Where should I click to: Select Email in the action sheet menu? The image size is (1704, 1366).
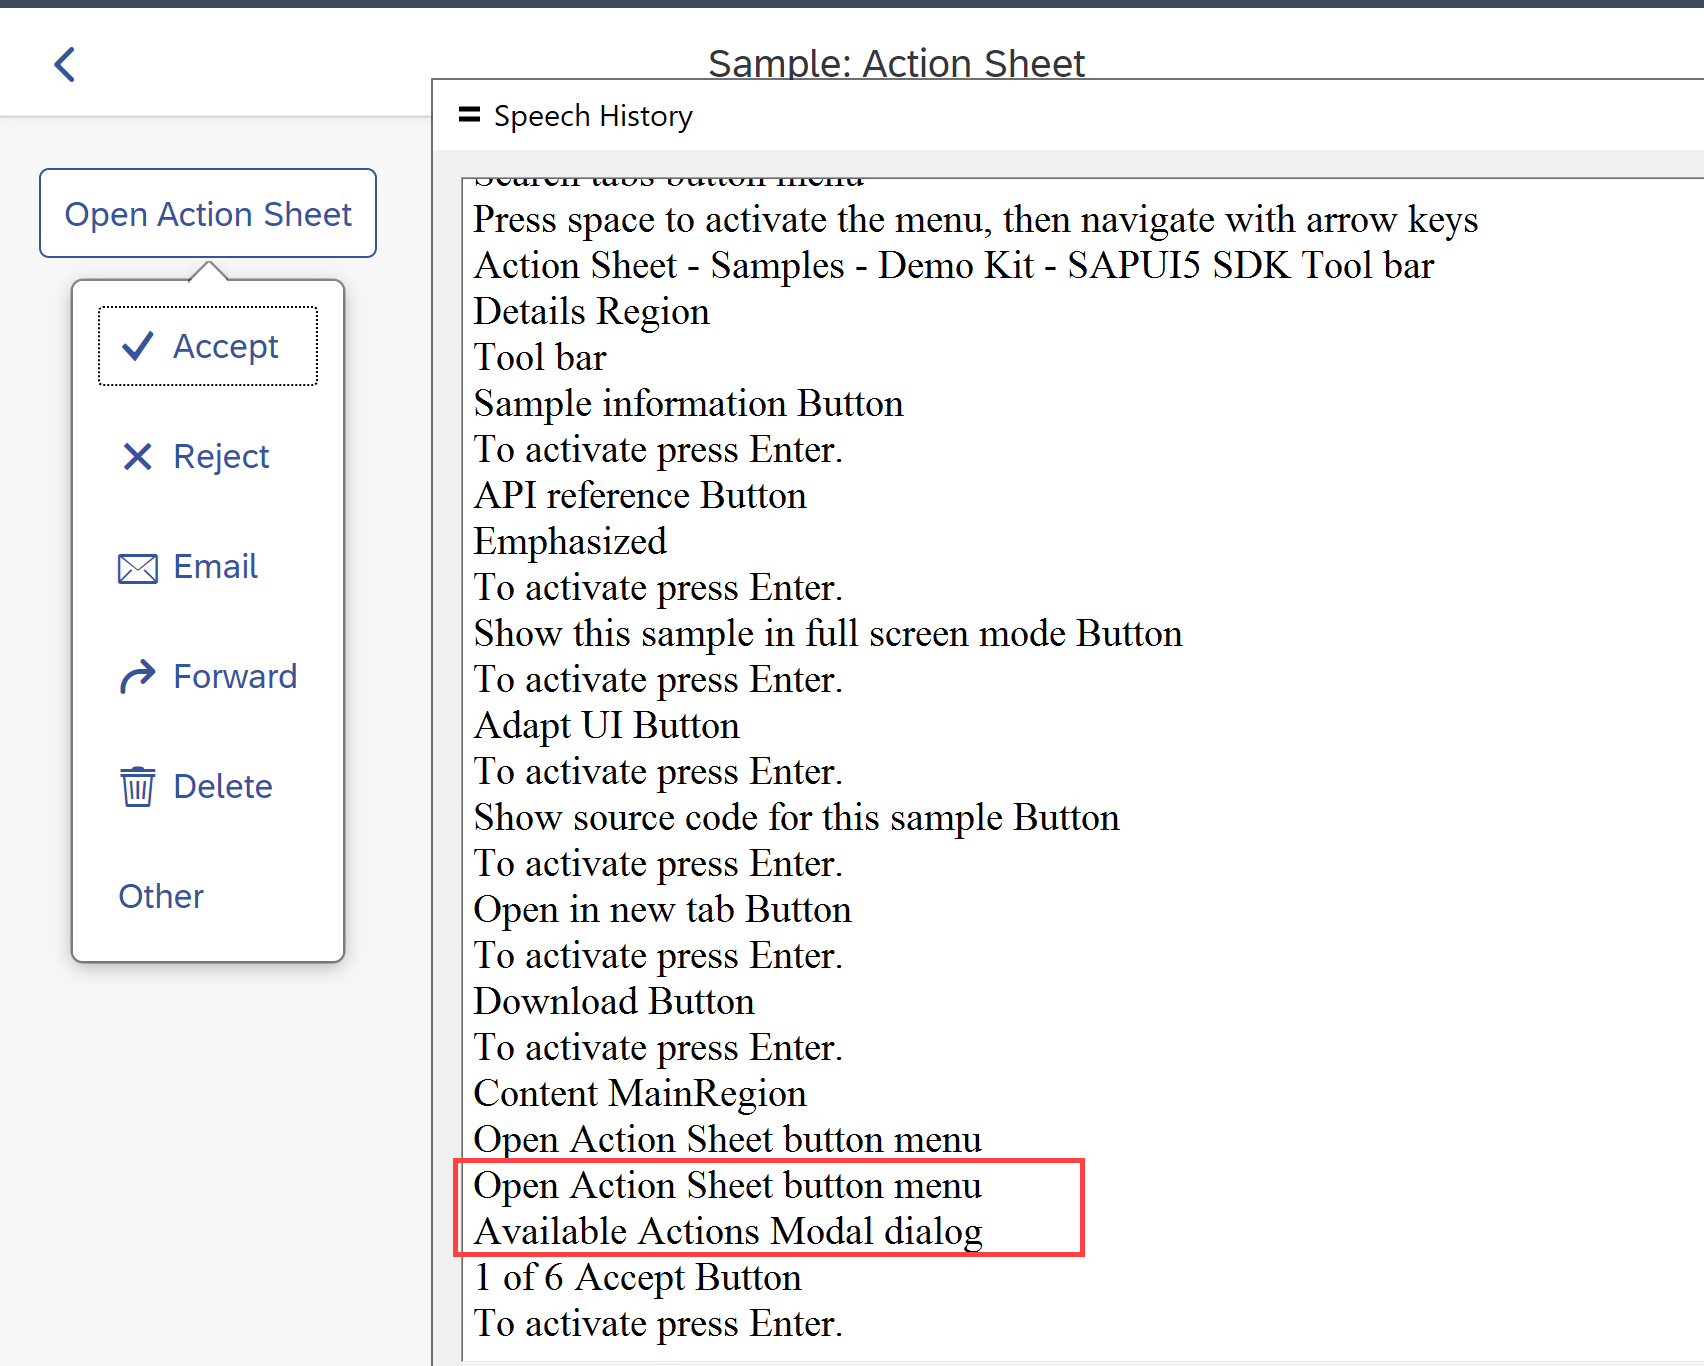coord(215,567)
